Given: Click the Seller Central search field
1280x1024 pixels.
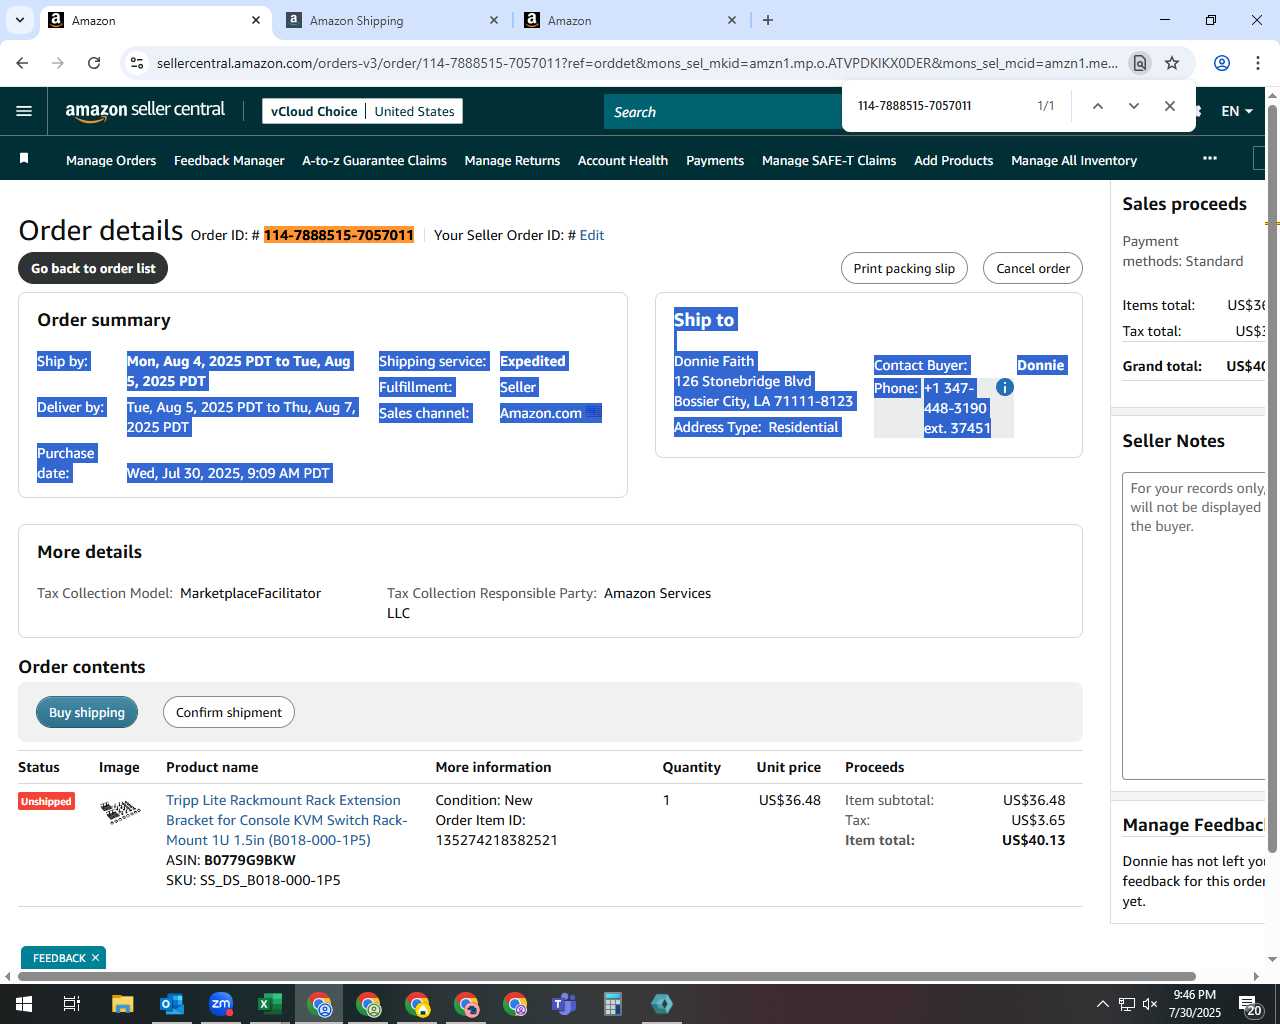Looking at the screenshot, I should click(722, 112).
